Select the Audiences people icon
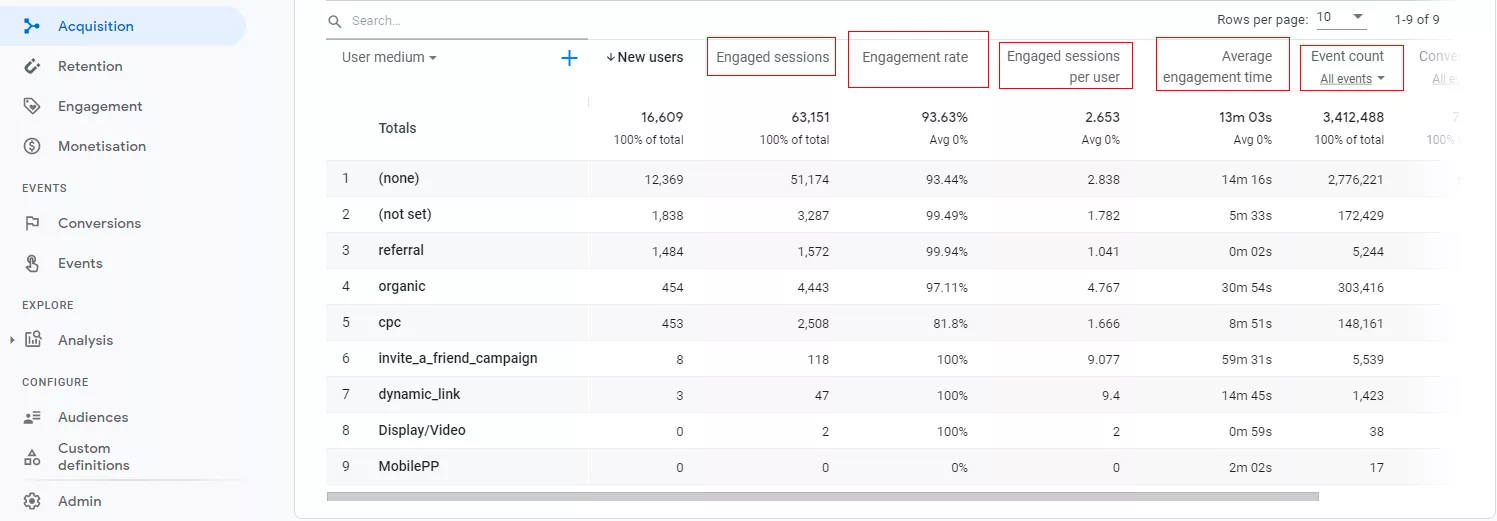1497x521 pixels. (x=32, y=417)
